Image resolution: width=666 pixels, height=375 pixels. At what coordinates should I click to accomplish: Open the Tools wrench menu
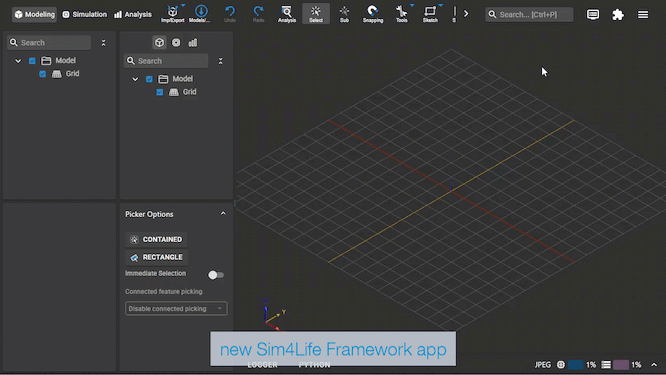(401, 14)
